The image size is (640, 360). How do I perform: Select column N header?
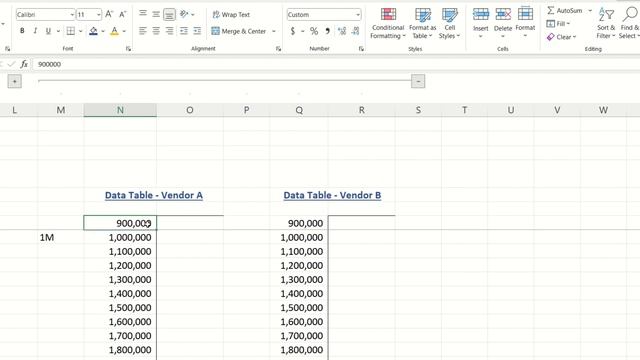coord(120,110)
